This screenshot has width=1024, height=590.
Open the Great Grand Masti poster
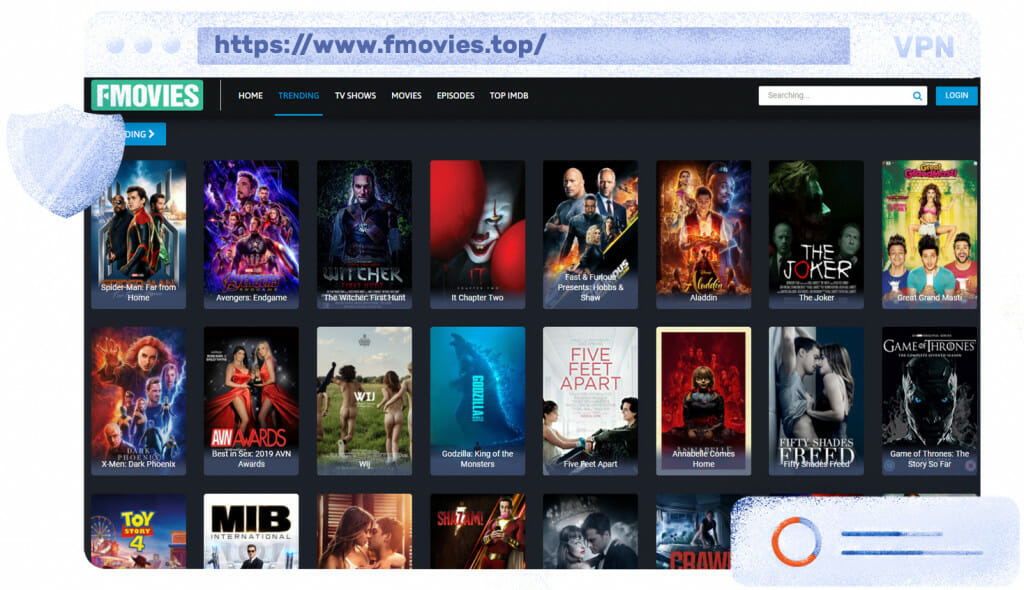(x=929, y=234)
